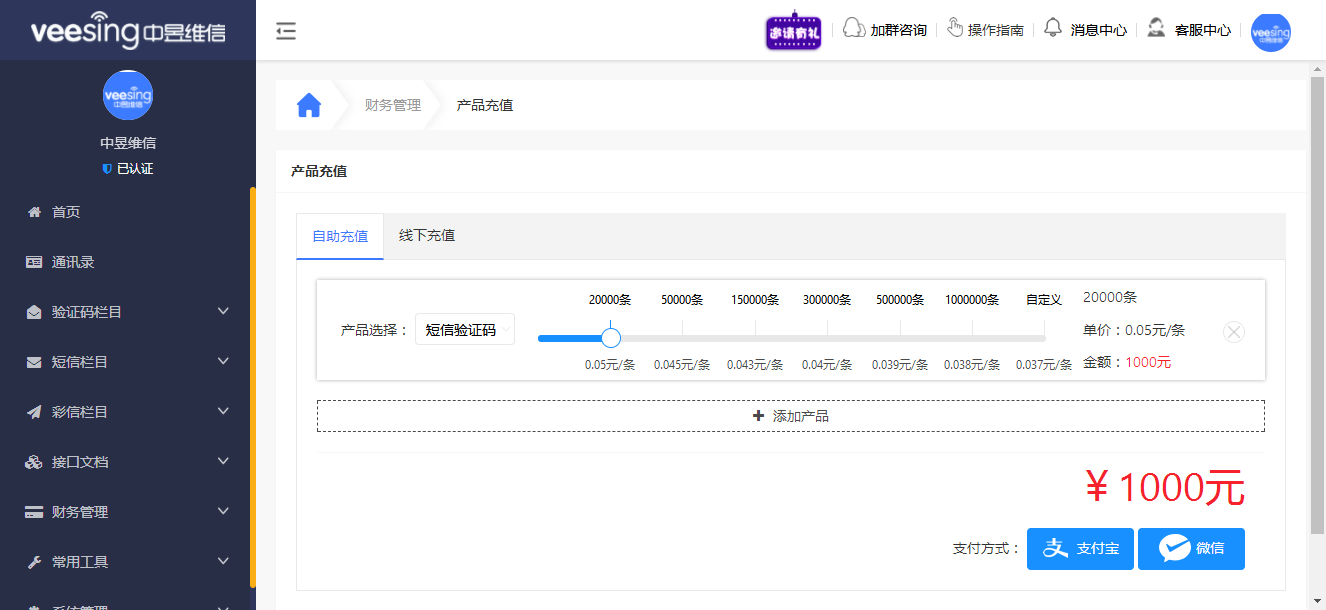This screenshot has height=610, width=1326.
Task: Click the 客服中心 support icon
Action: pos(1156,29)
